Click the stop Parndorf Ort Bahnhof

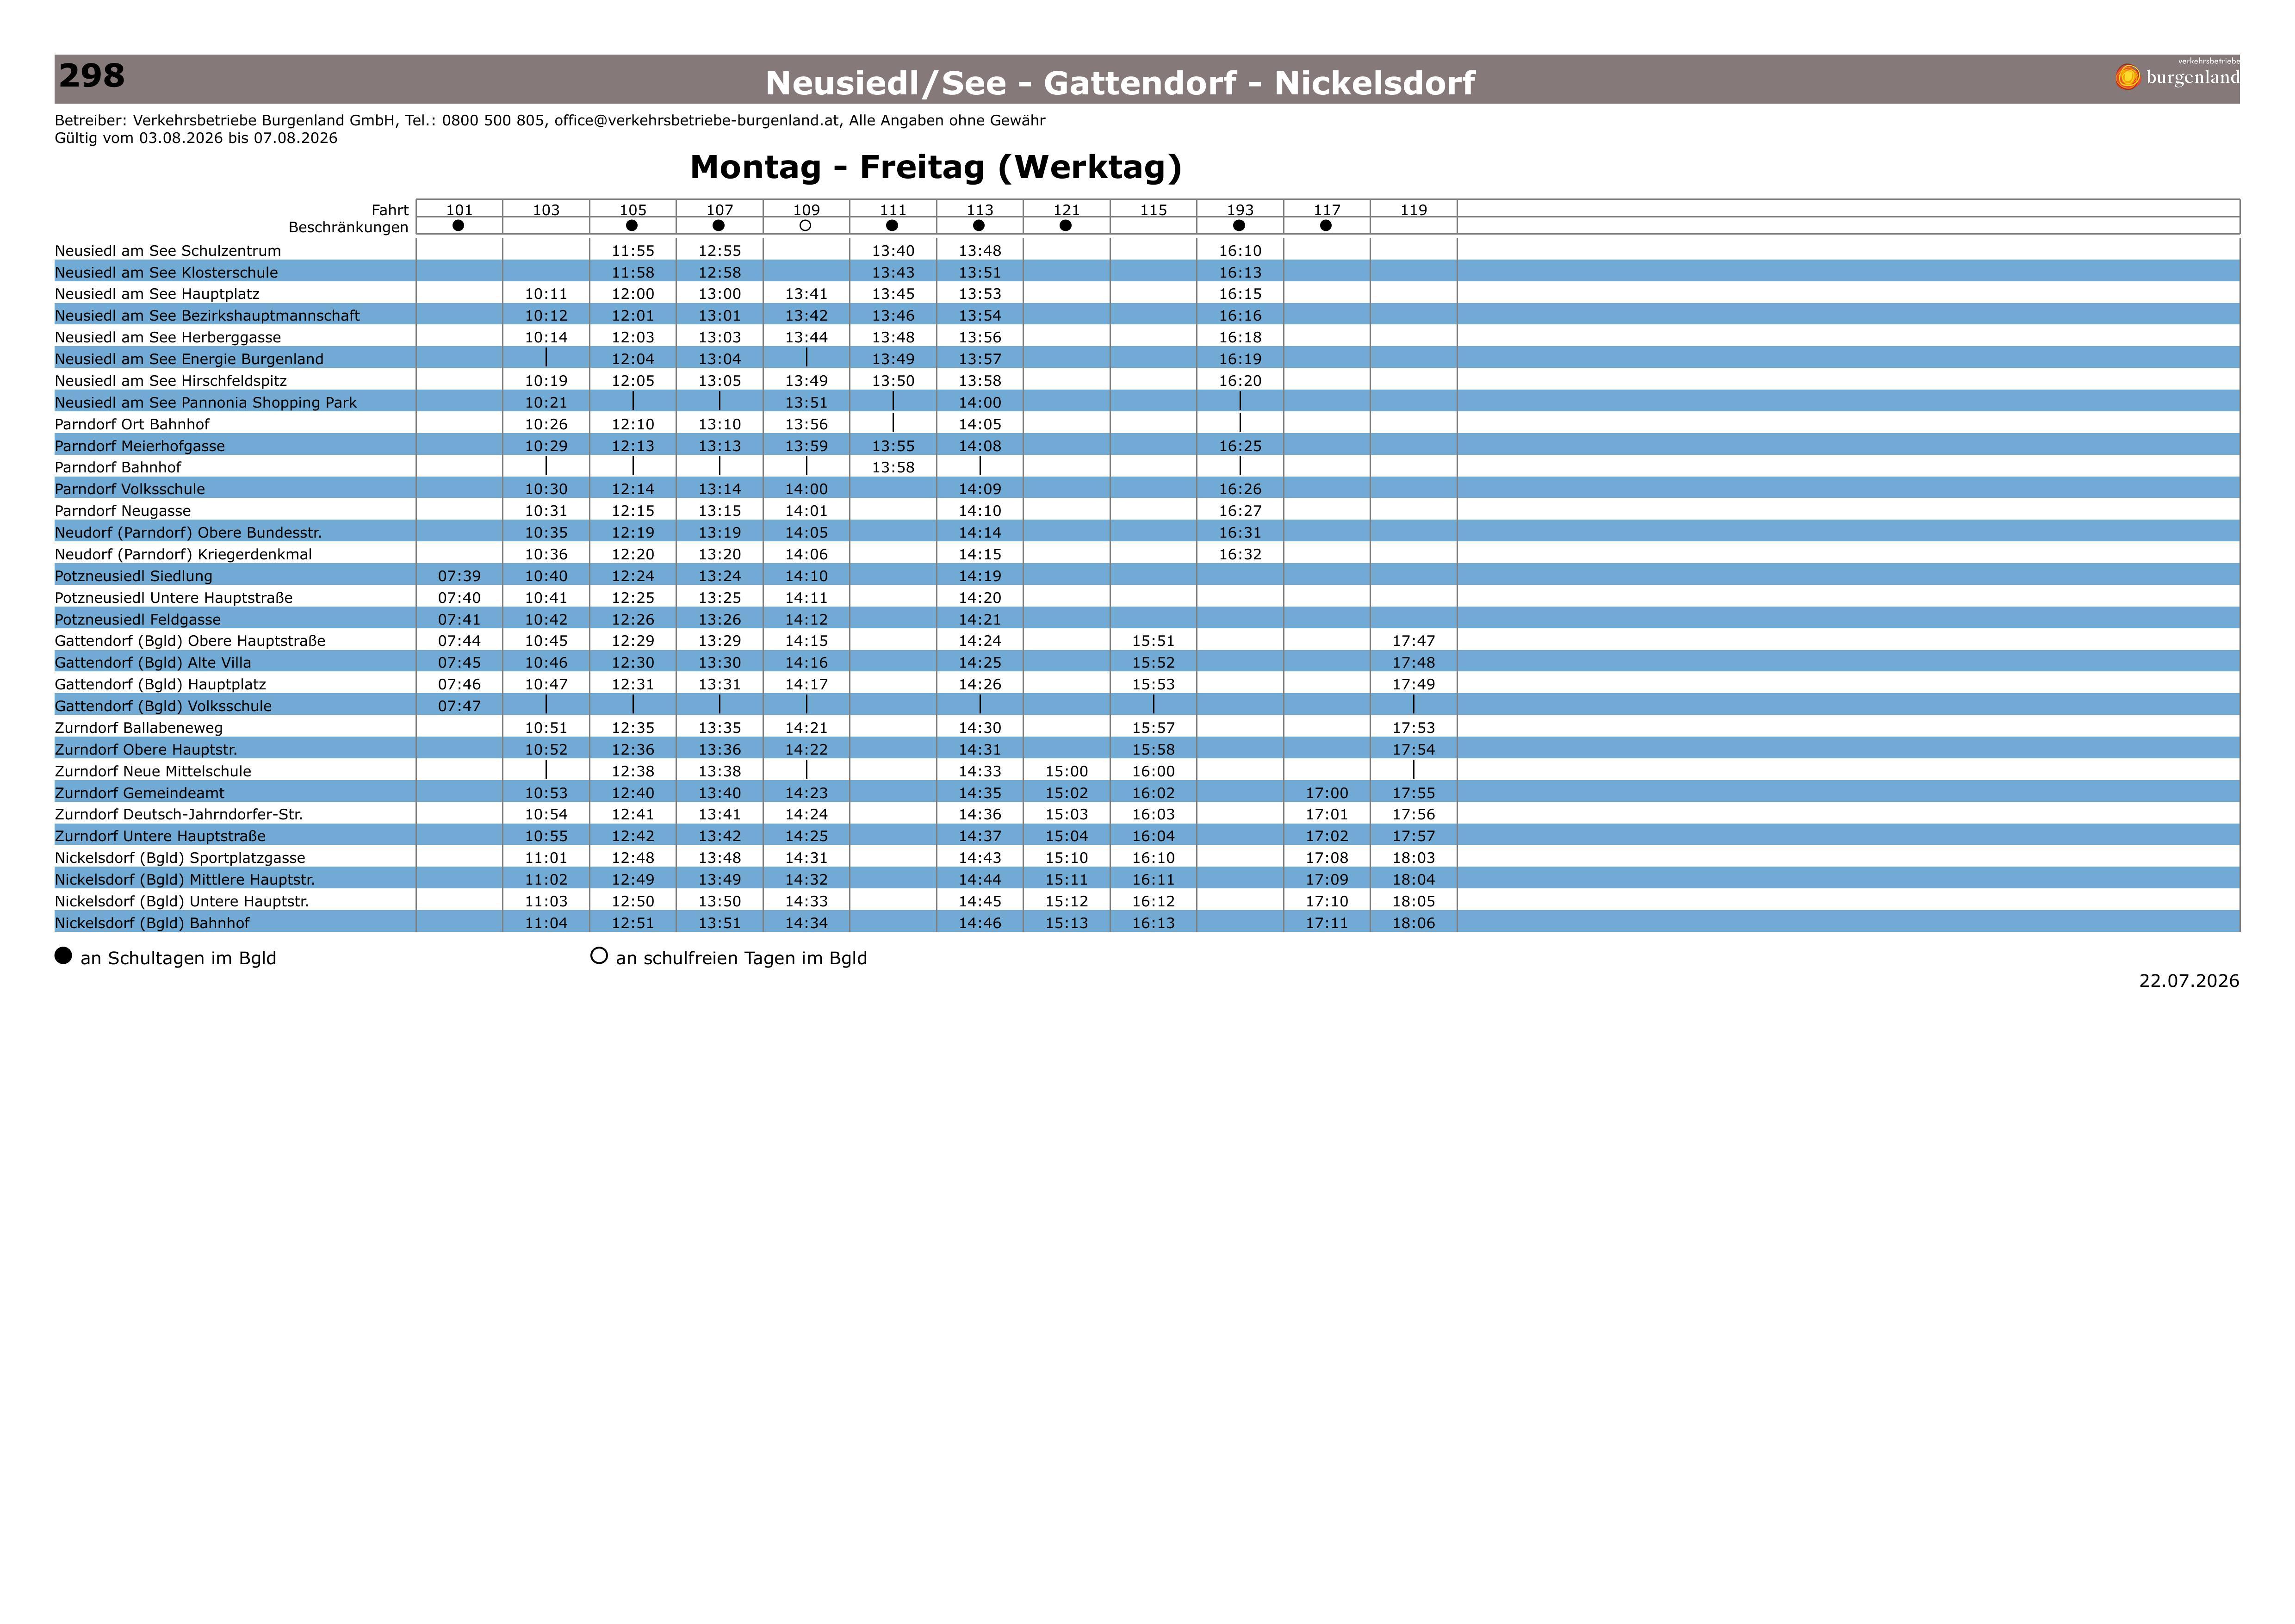pyautogui.click(x=132, y=424)
